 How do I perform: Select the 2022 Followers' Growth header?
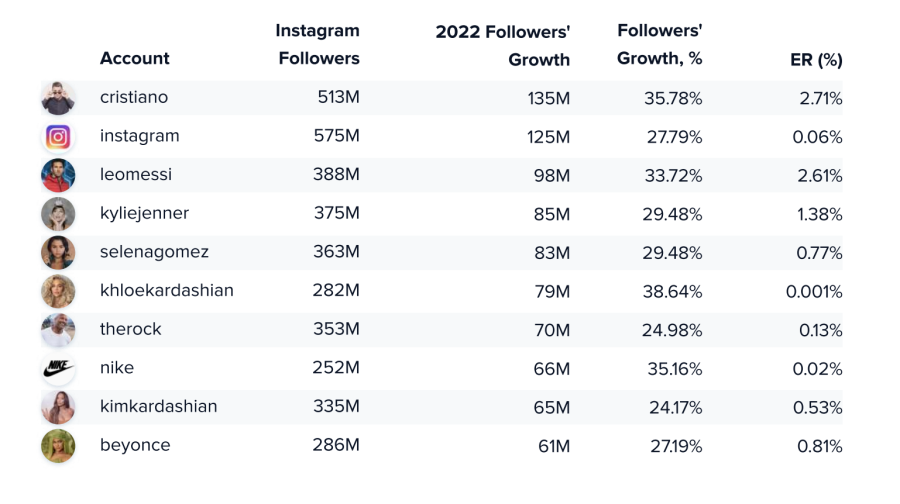point(503,45)
